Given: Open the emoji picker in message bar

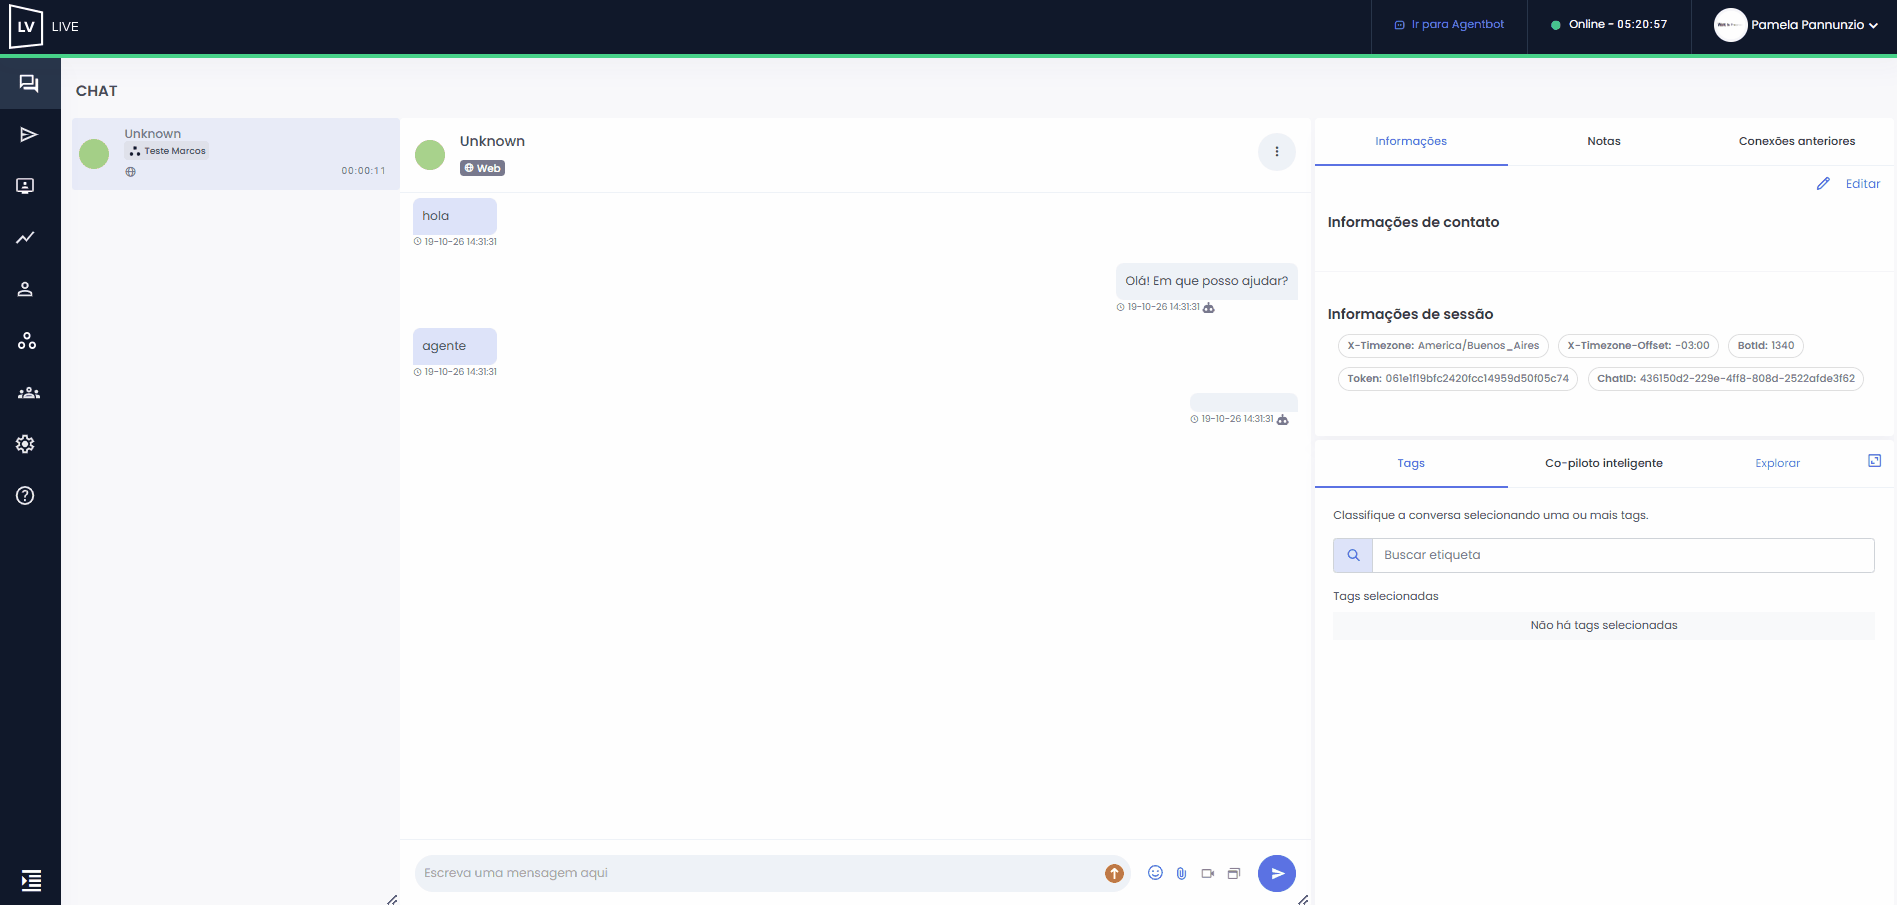Looking at the screenshot, I should [1155, 873].
